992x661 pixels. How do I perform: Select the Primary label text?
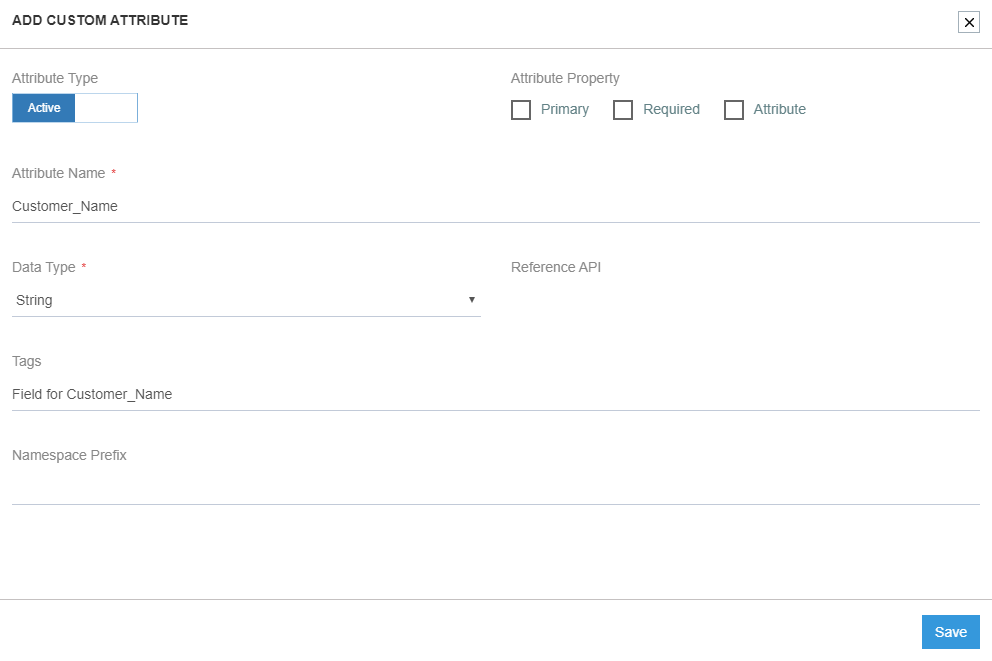pos(565,109)
